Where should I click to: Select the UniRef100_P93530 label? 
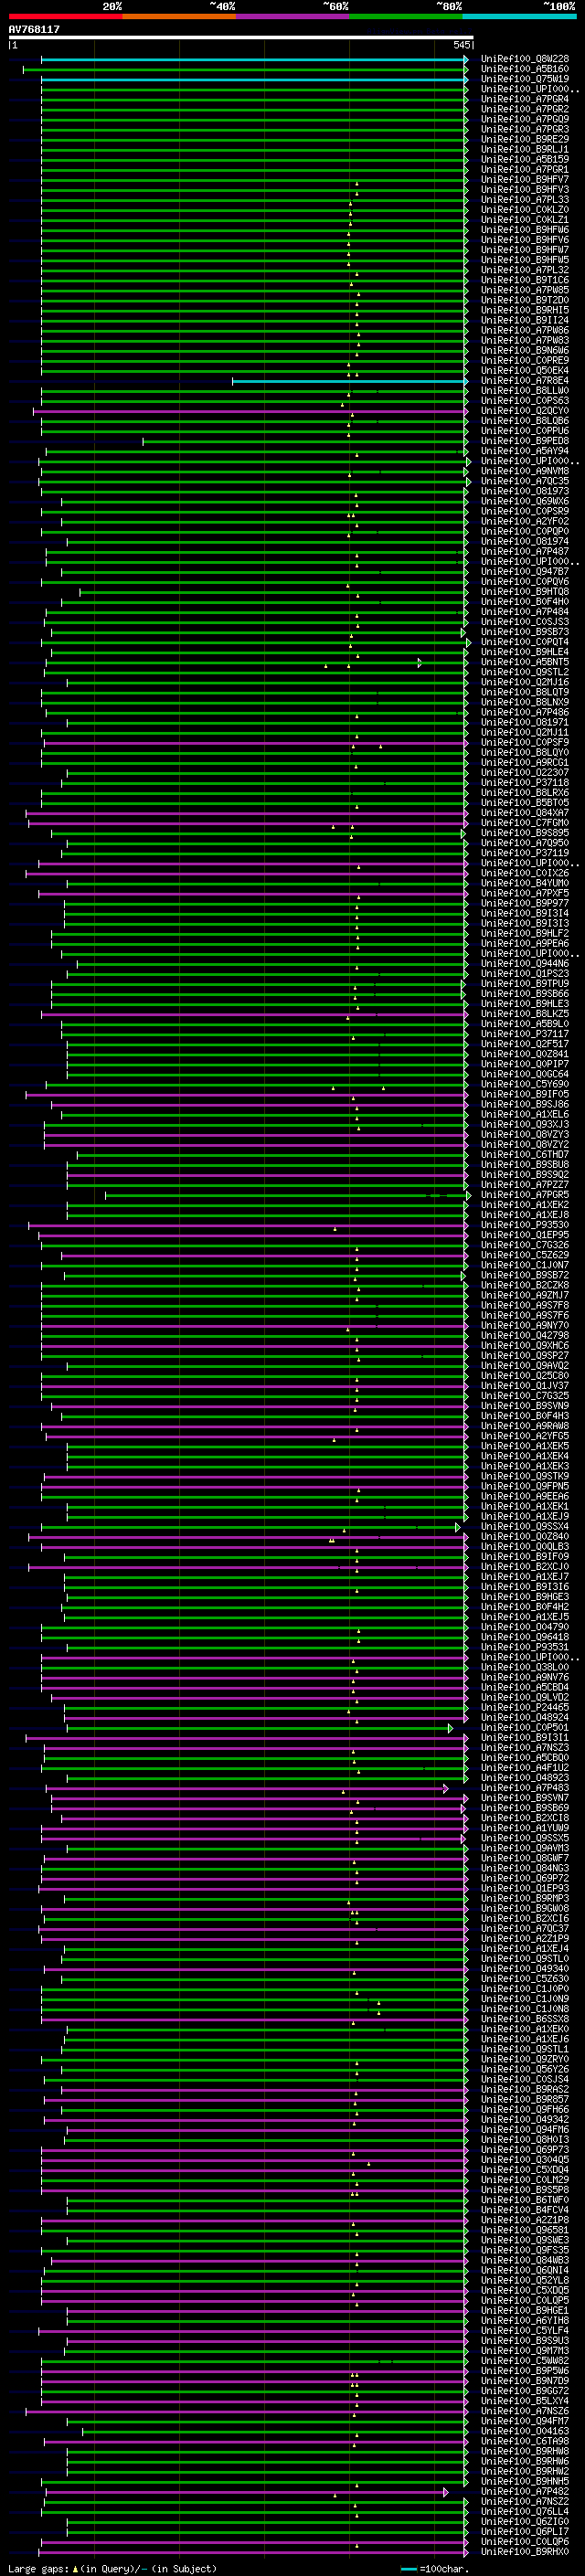click(525, 1225)
